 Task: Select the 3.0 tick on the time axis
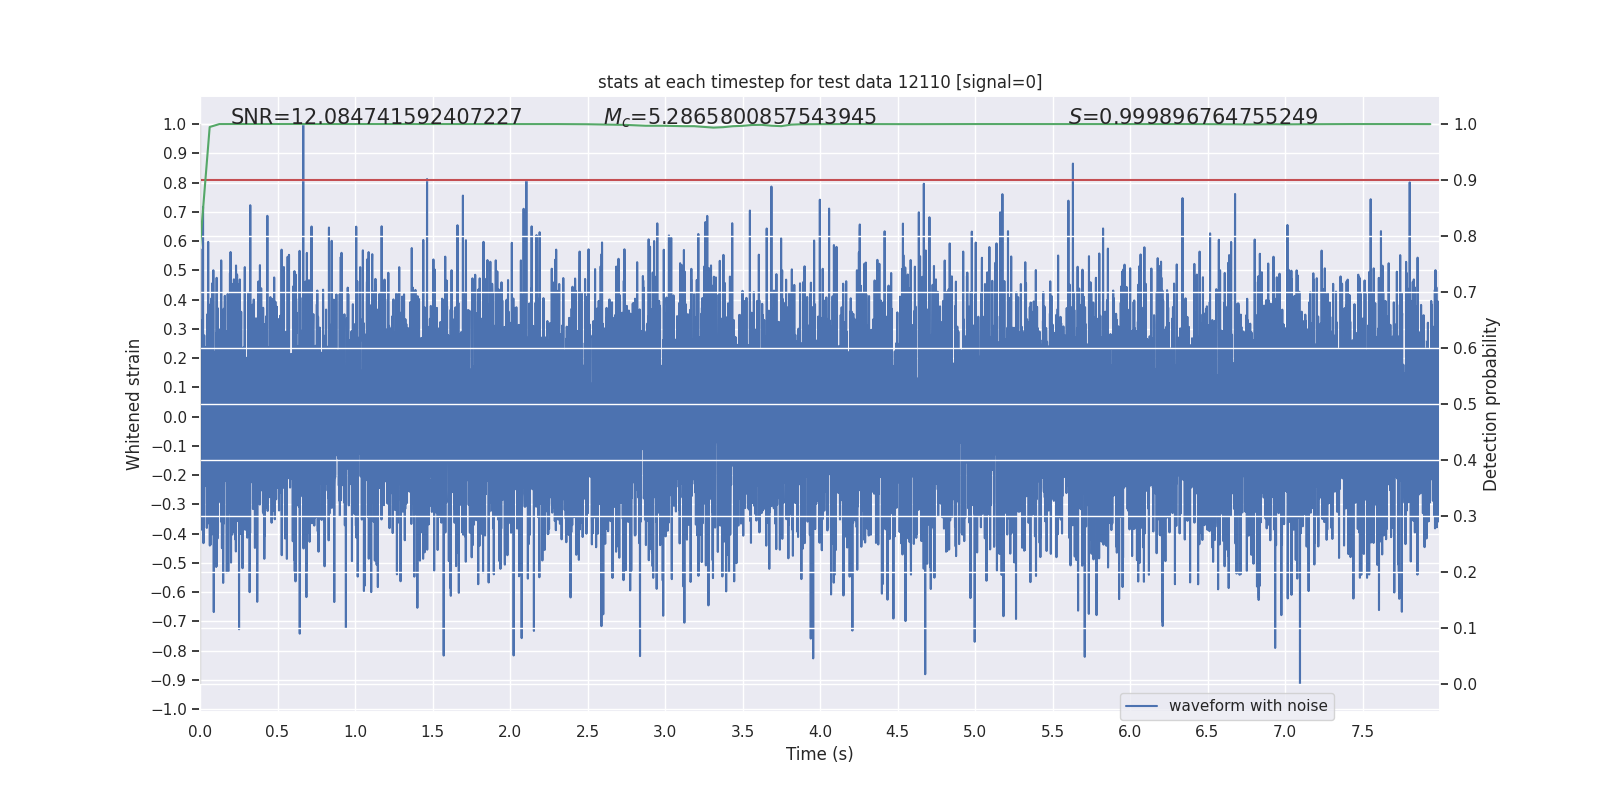pos(665,731)
